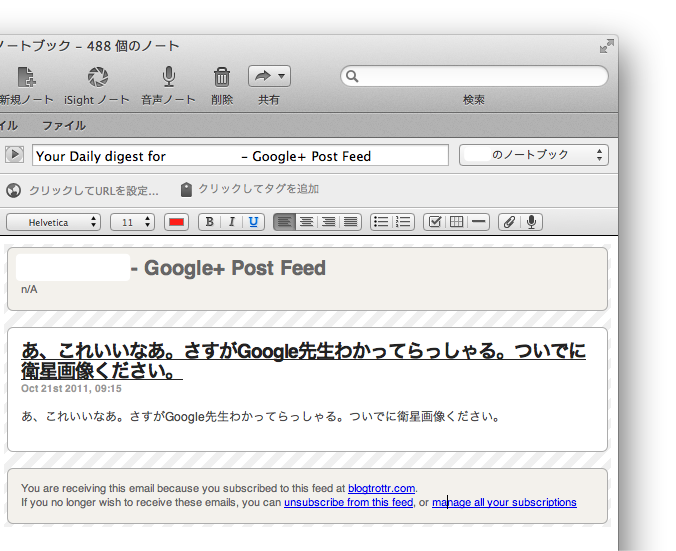Open the 共有 share dropdown button

click(269, 76)
